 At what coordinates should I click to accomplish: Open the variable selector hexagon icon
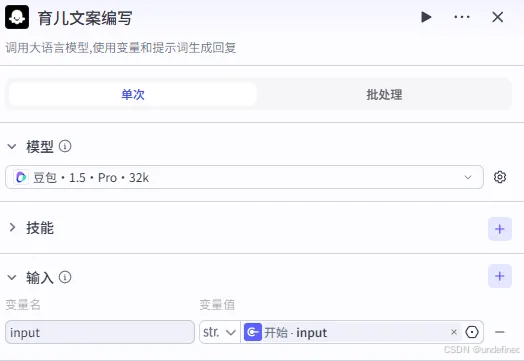pos(472,332)
